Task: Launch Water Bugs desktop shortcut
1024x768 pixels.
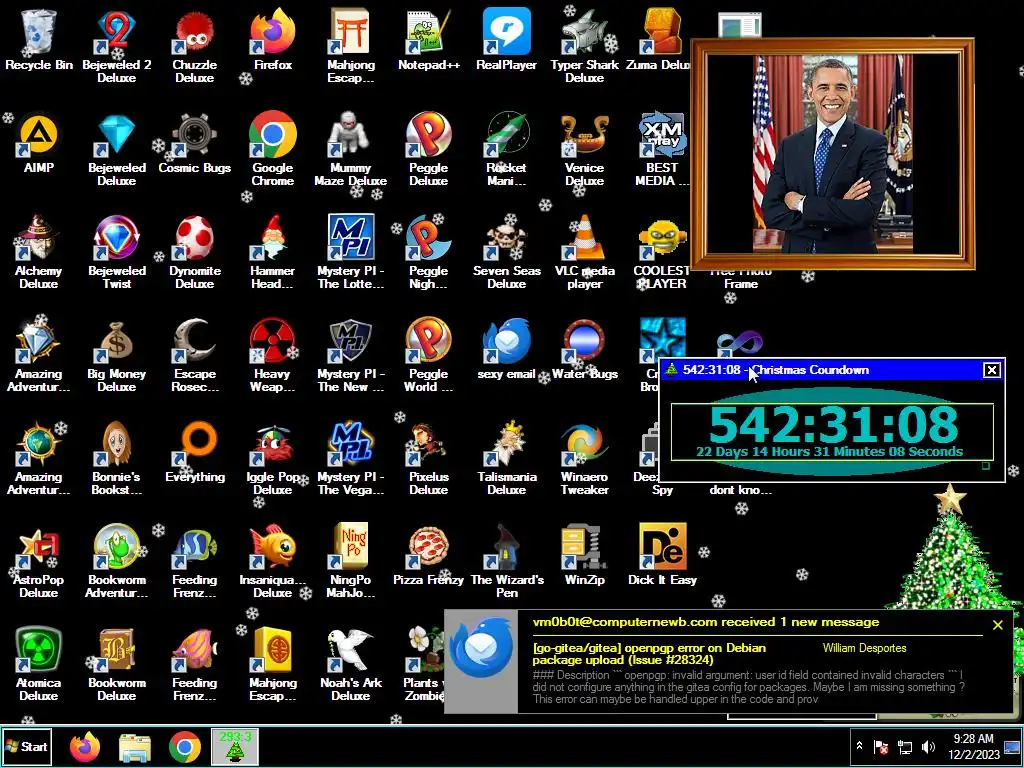Action: [x=584, y=350]
